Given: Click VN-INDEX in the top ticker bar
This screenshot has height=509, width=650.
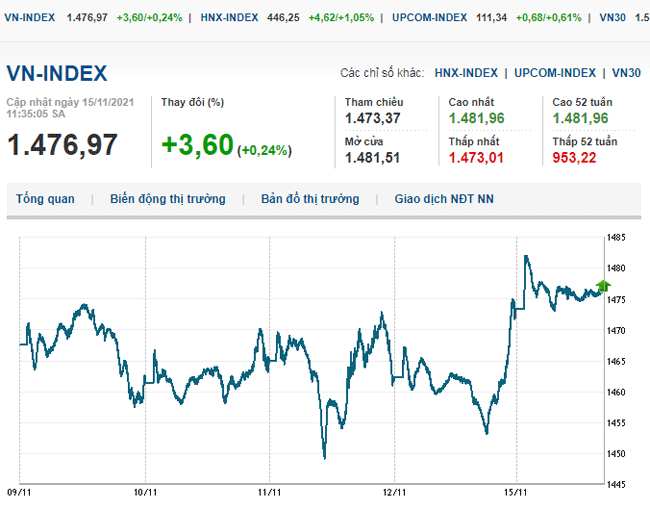Looking at the screenshot, I should pos(30,17).
